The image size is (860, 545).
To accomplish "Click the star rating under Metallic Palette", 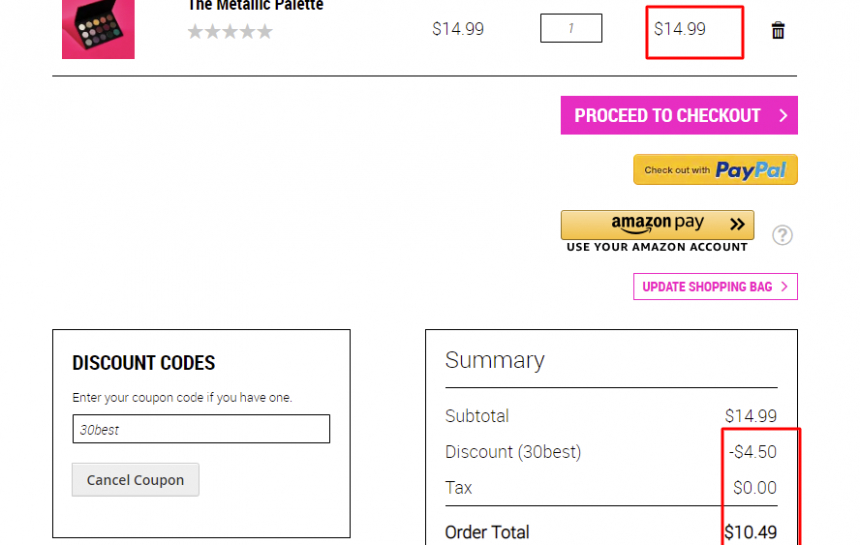I will click(x=230, y=31).
